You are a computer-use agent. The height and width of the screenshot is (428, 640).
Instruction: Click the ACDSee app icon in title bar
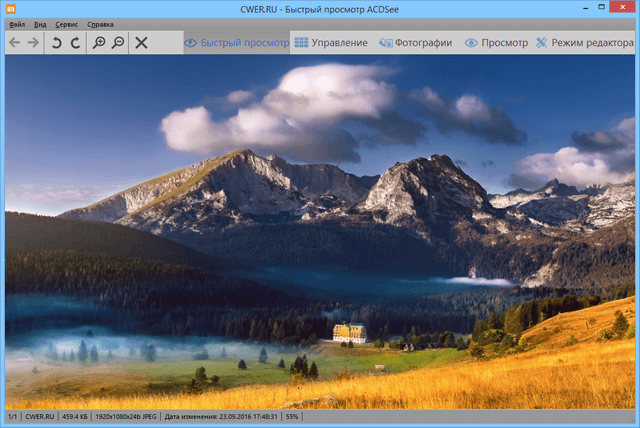click(x=11, y=9)
